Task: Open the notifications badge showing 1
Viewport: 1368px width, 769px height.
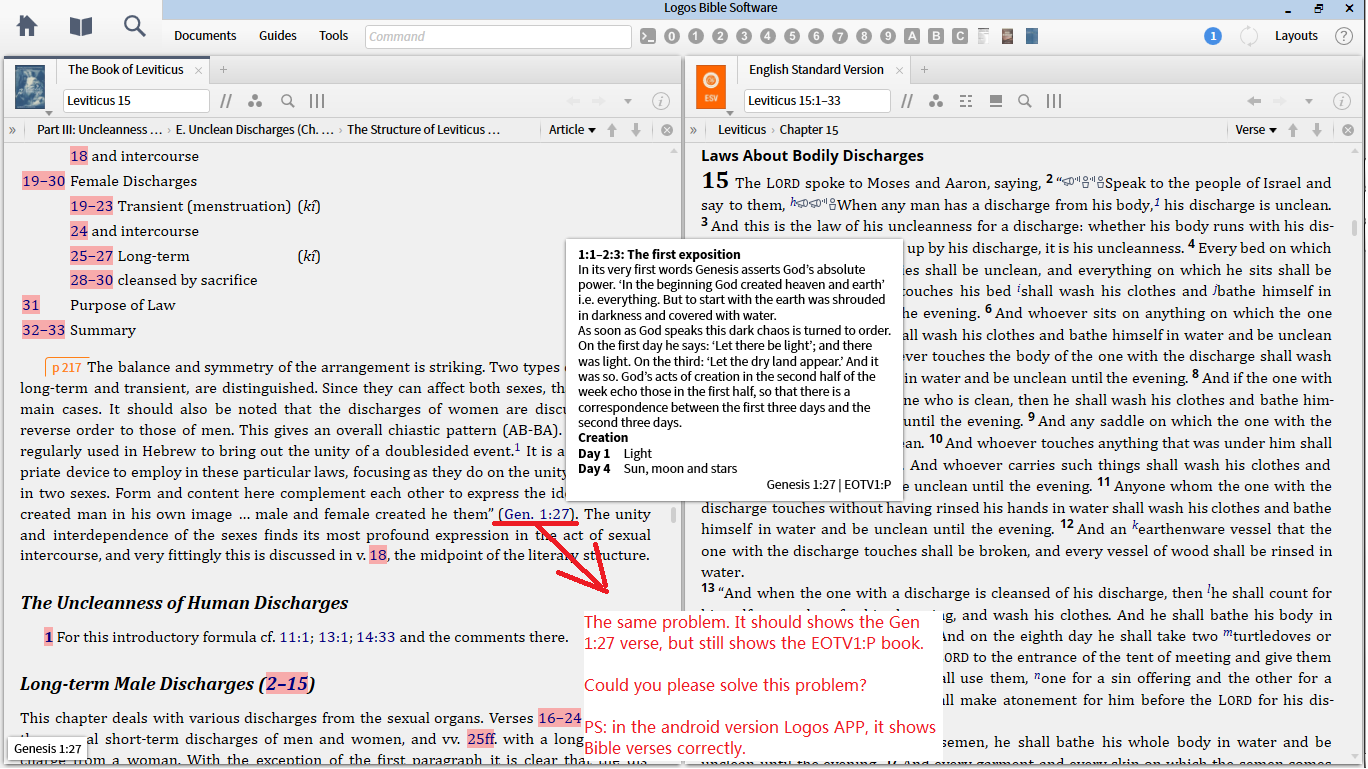Action: point(1213,36)
